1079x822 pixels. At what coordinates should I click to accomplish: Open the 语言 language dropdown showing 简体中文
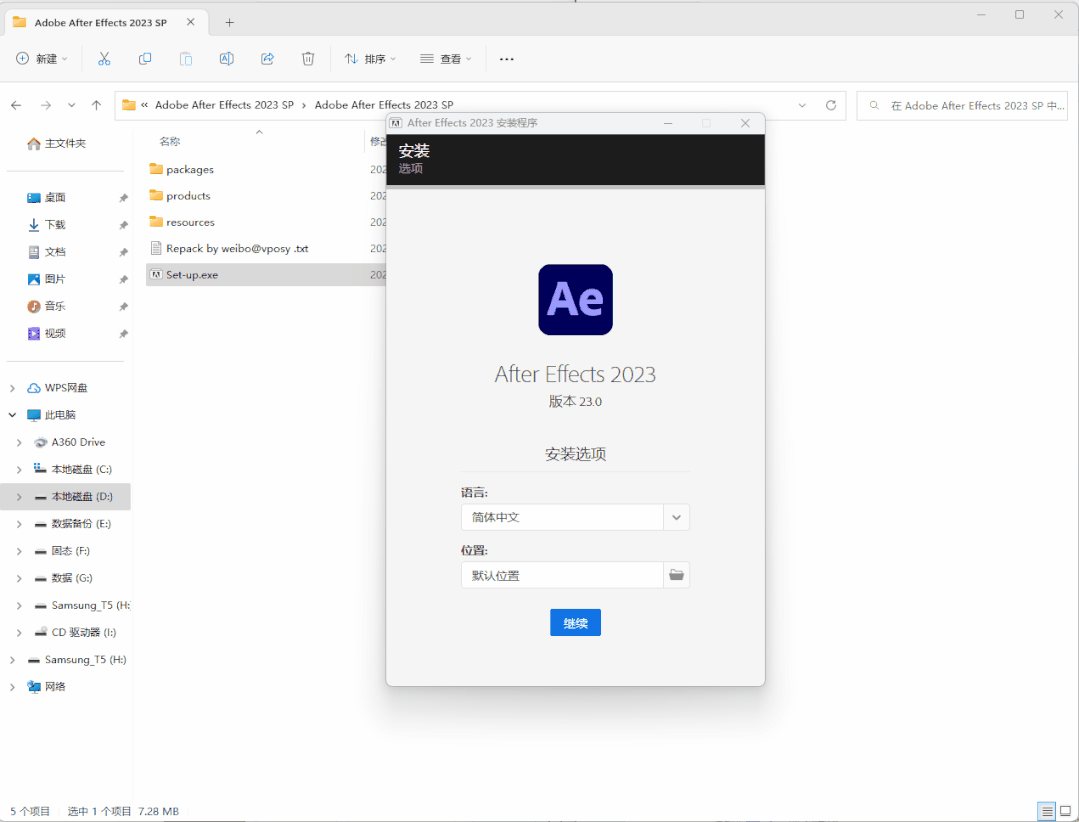point(676,517)
